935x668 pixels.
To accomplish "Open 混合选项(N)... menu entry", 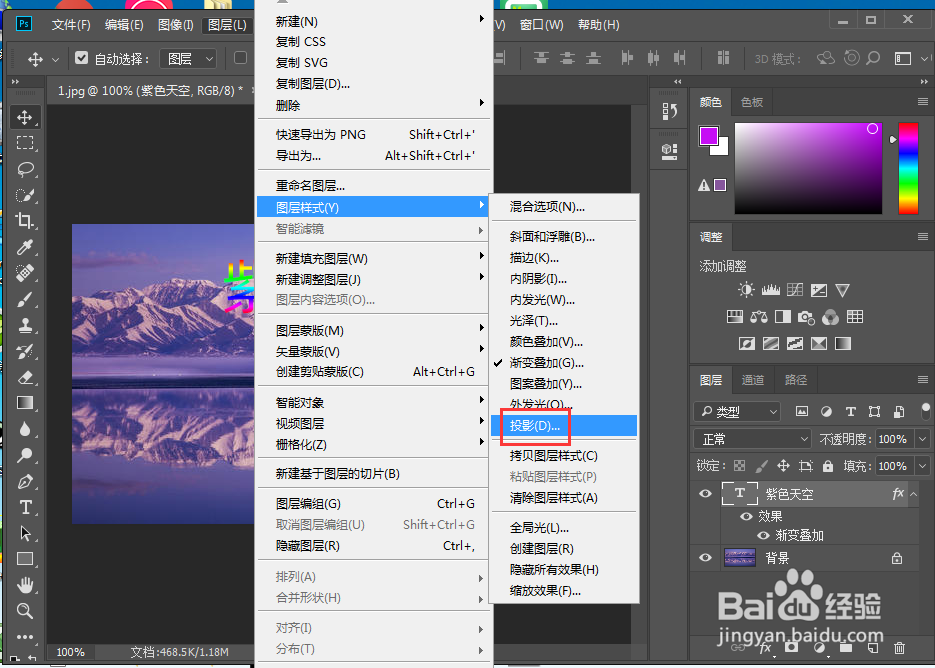I will tap(564, 207).
